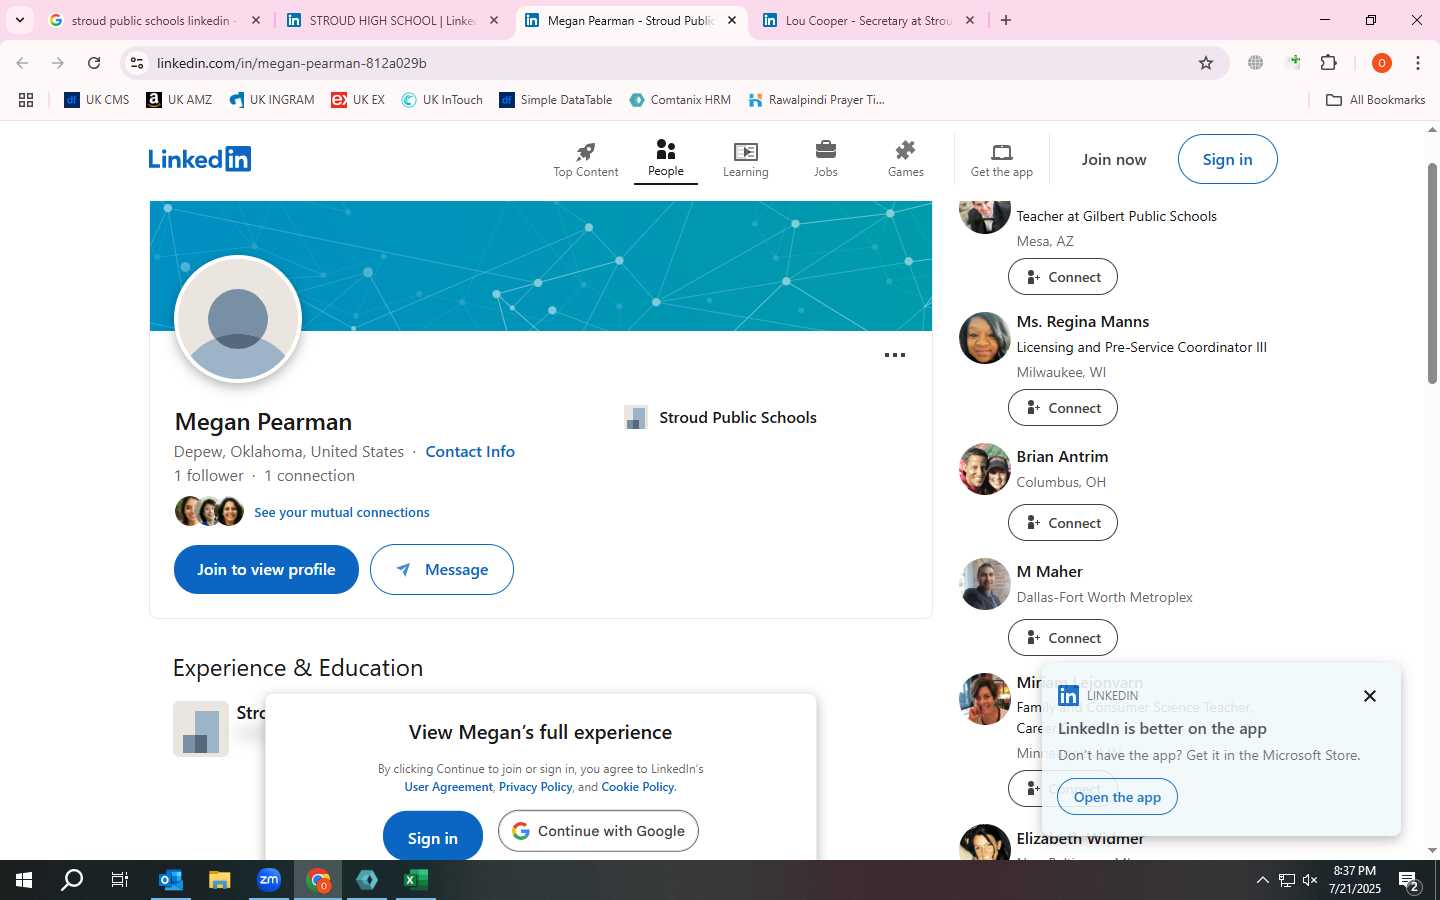
Task: Open UK INGRAM bookmark
Action: [x=272, y=100]
